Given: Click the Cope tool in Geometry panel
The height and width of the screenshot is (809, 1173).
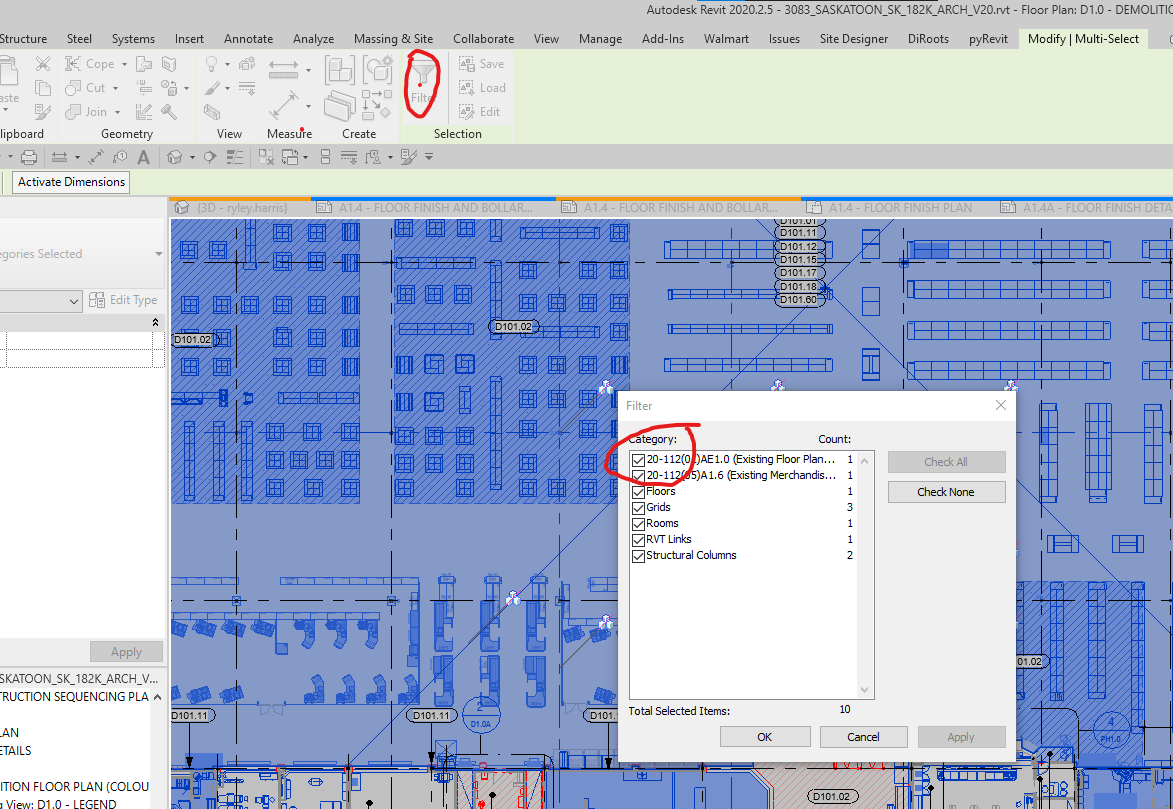Looking at the screenshot, I should coord(88,63).
